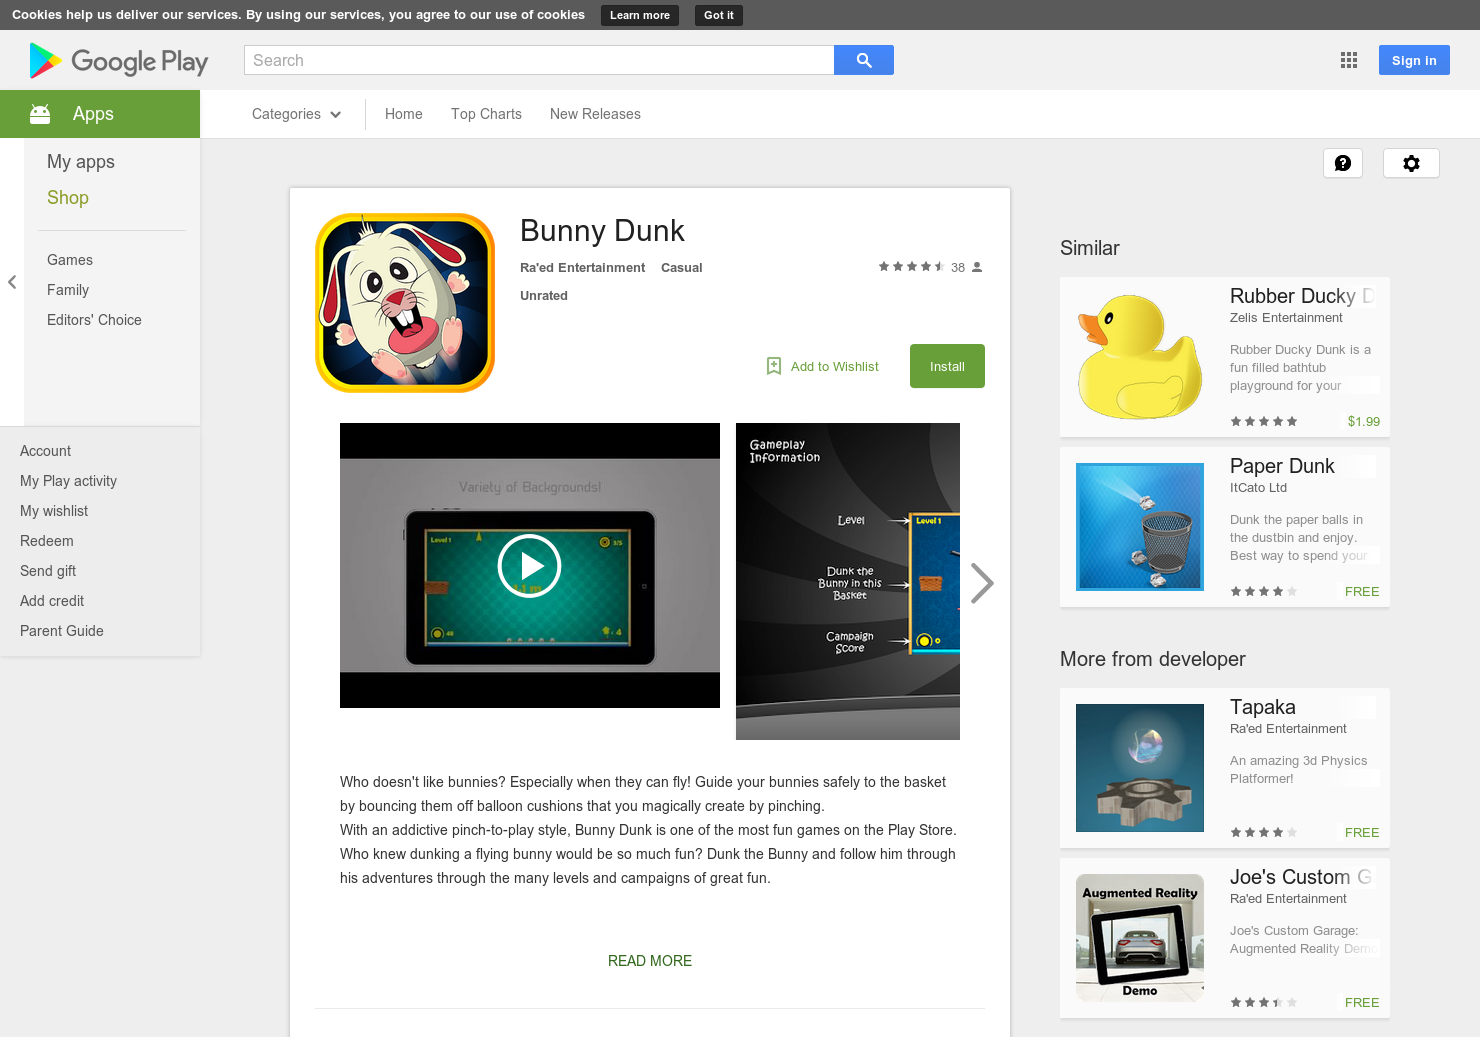
Task: Click the search magnifier icon
Action: [862, 60]
